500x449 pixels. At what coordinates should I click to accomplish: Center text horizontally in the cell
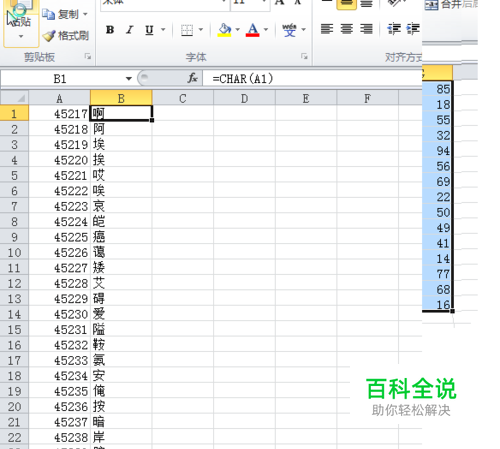pyautogui.click(x=347, y=29)
